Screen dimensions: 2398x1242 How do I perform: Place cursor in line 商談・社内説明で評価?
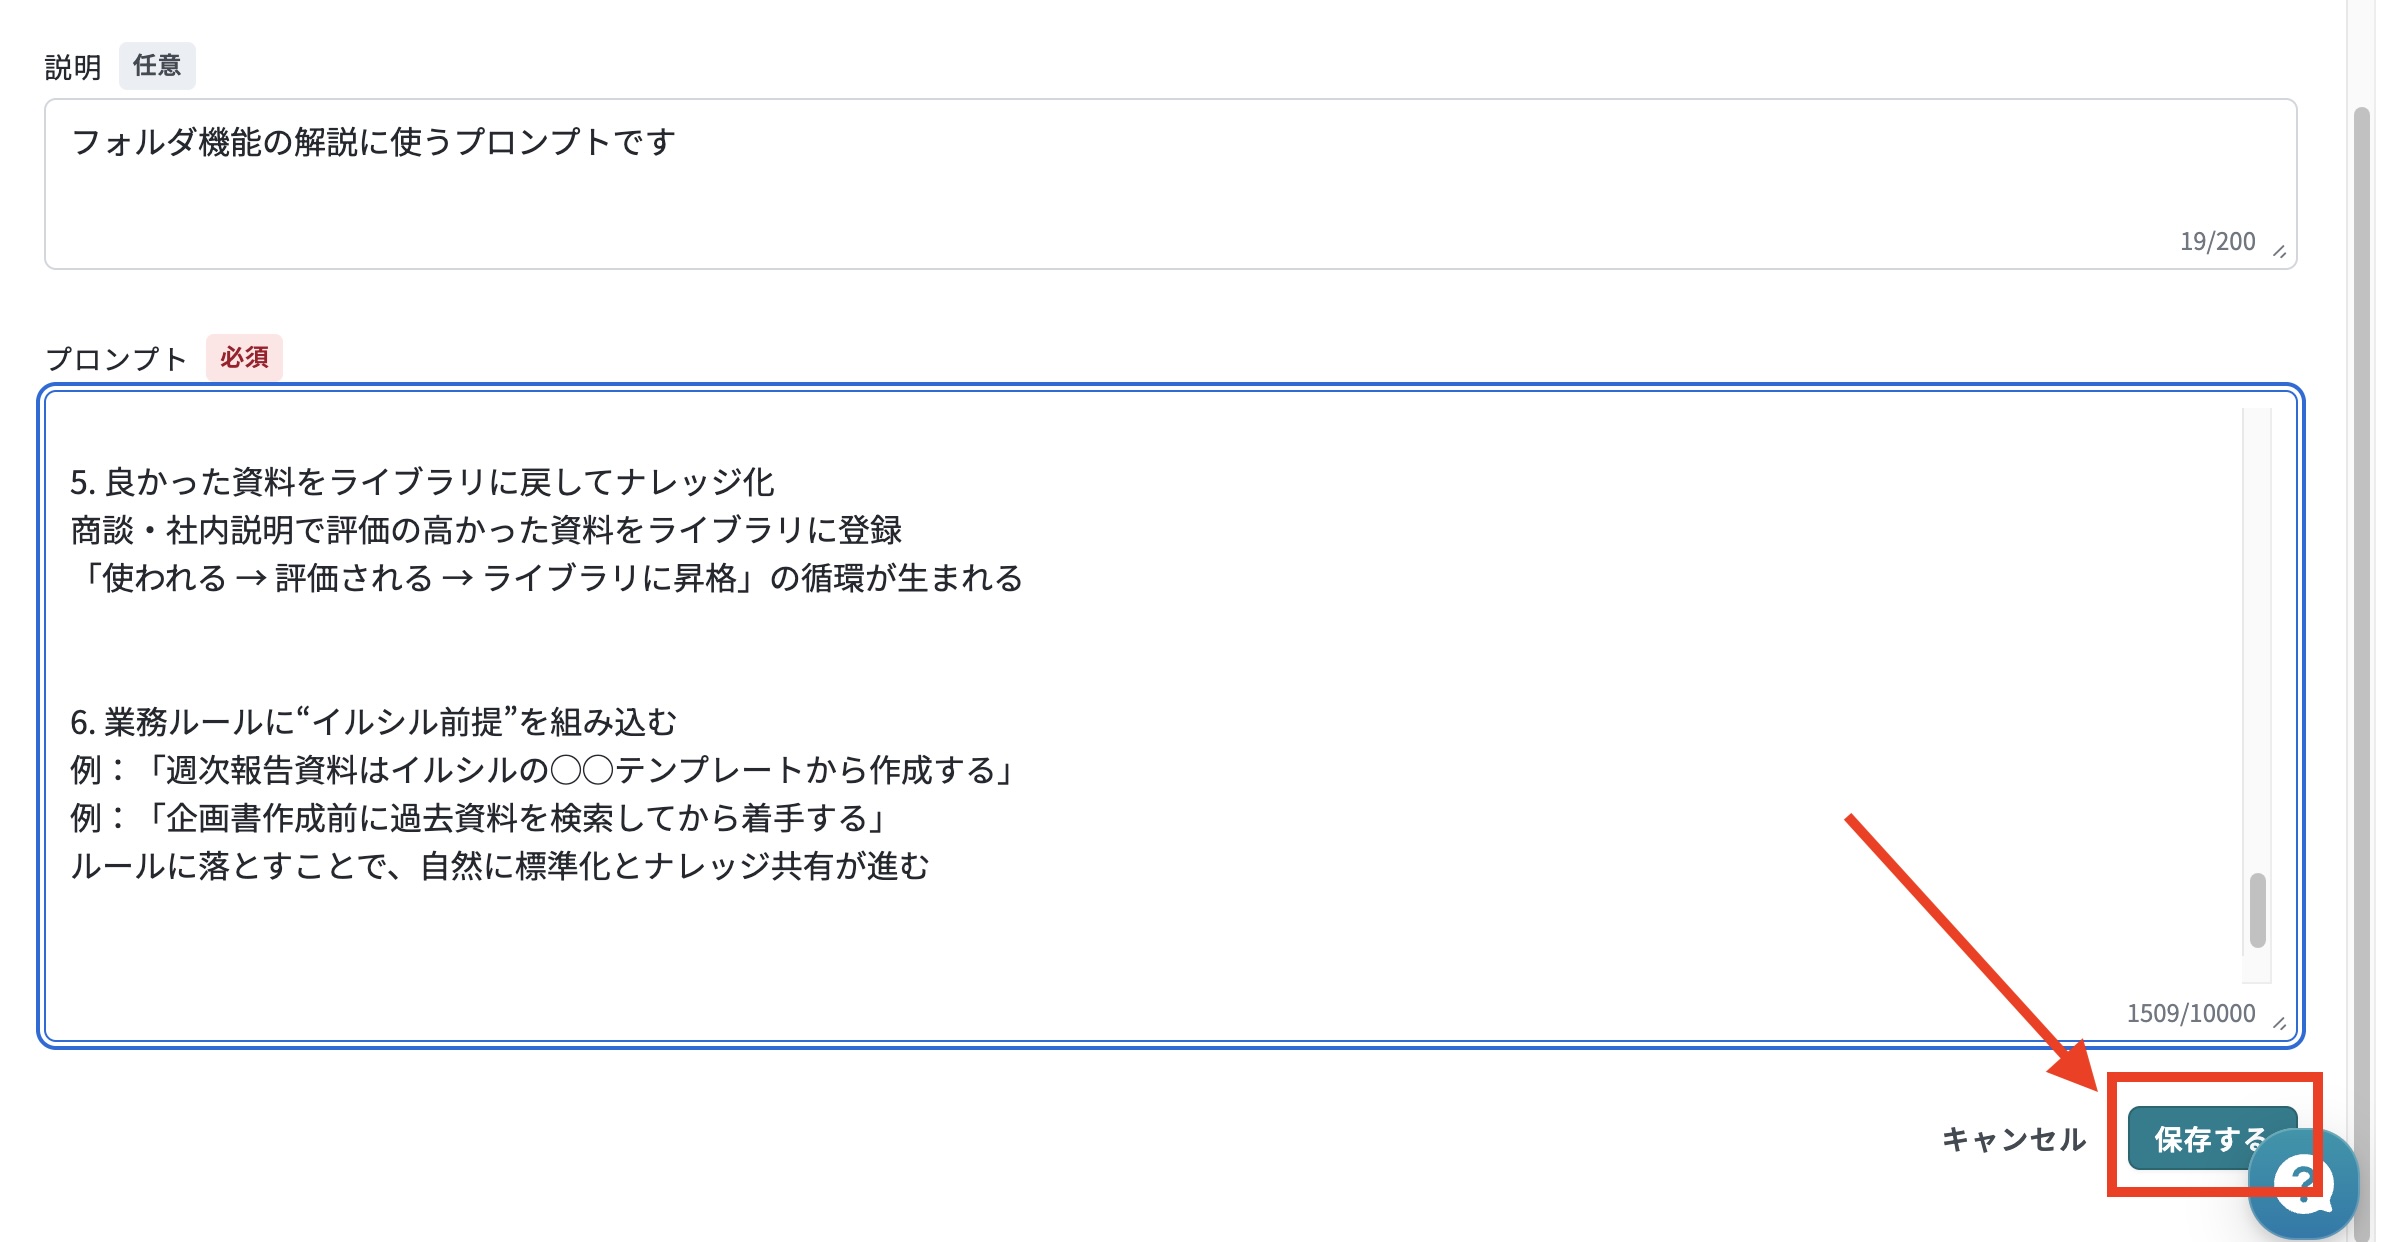tap(487, 530)
